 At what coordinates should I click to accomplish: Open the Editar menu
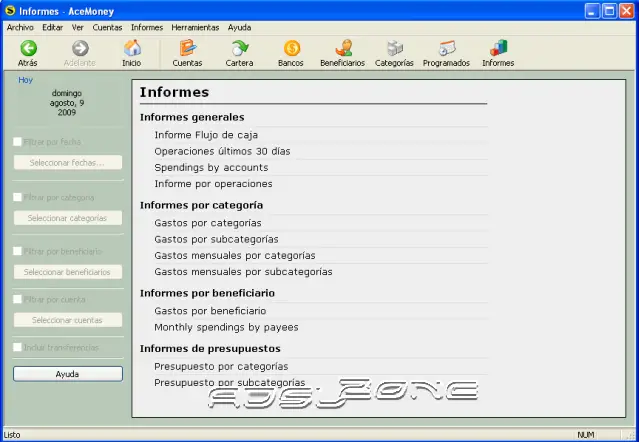pos(53,28)
